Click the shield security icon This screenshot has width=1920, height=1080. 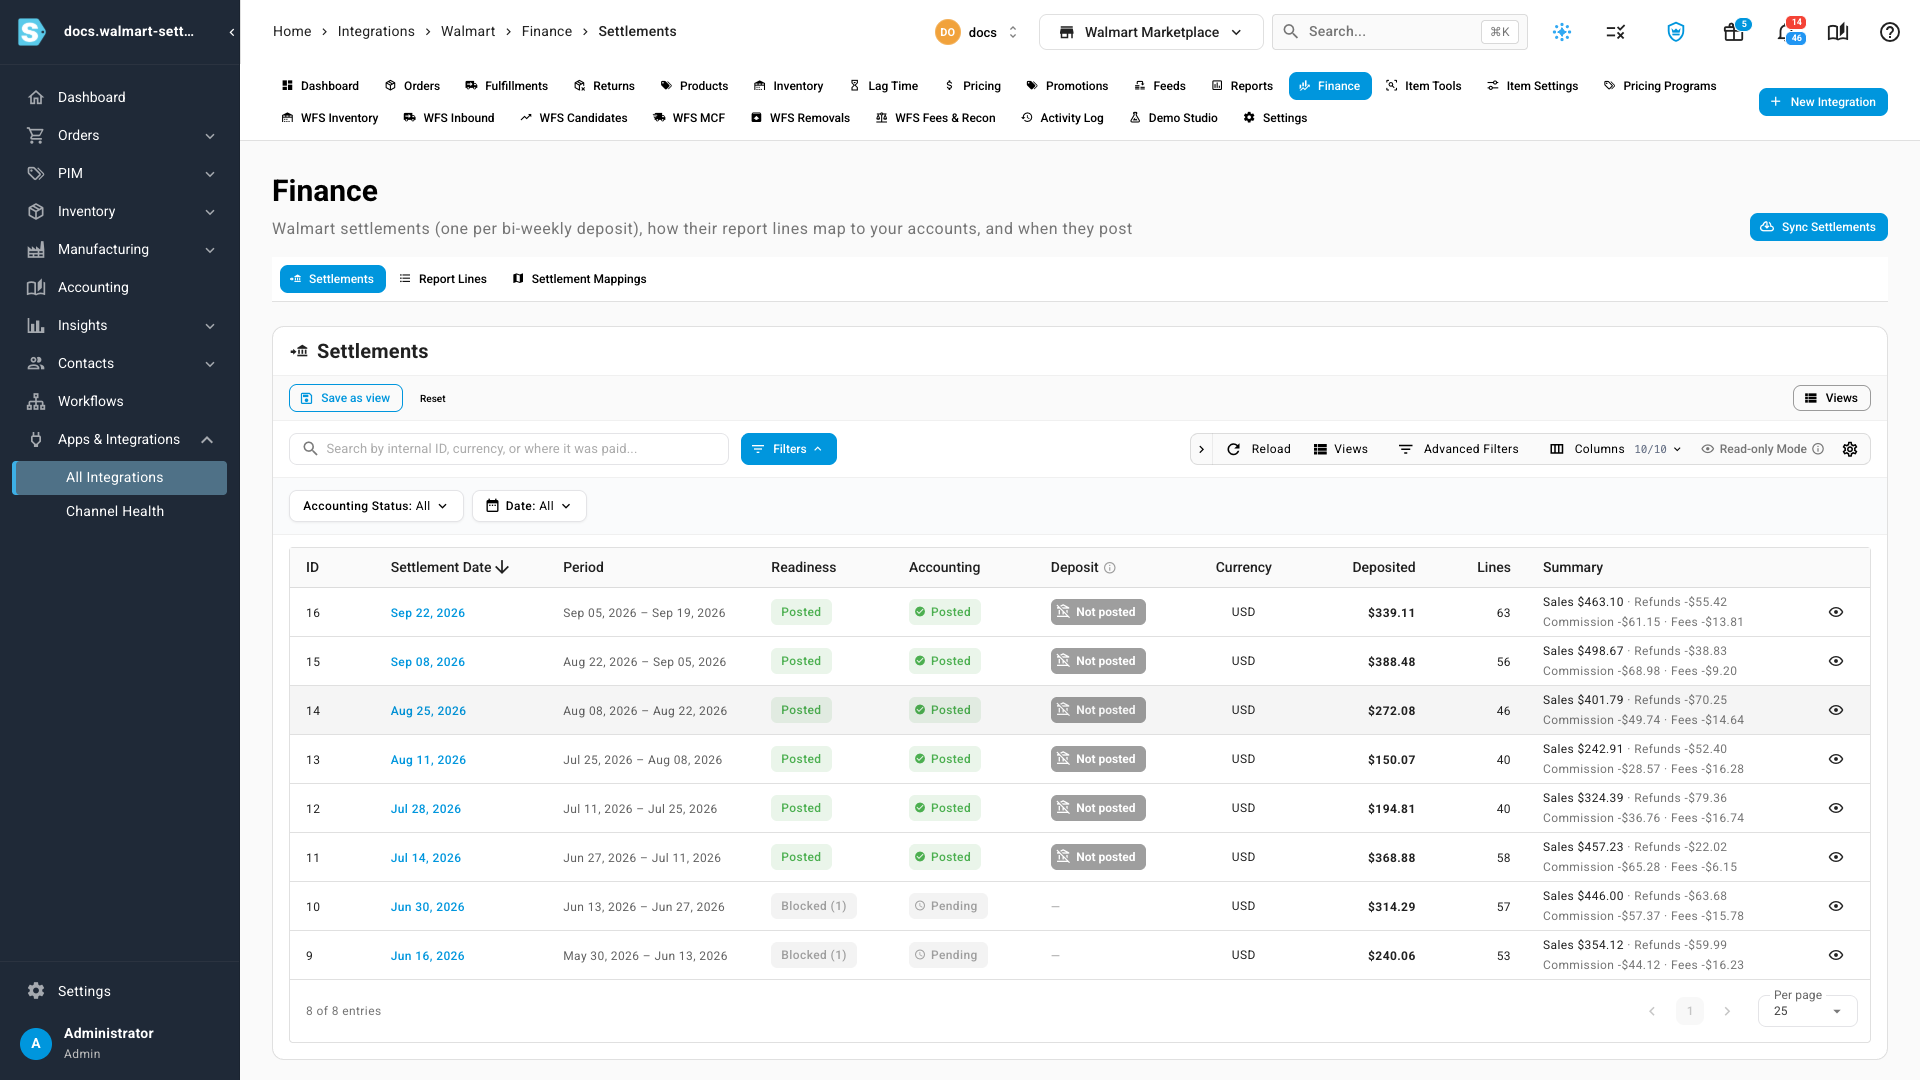coord(1676,32)
